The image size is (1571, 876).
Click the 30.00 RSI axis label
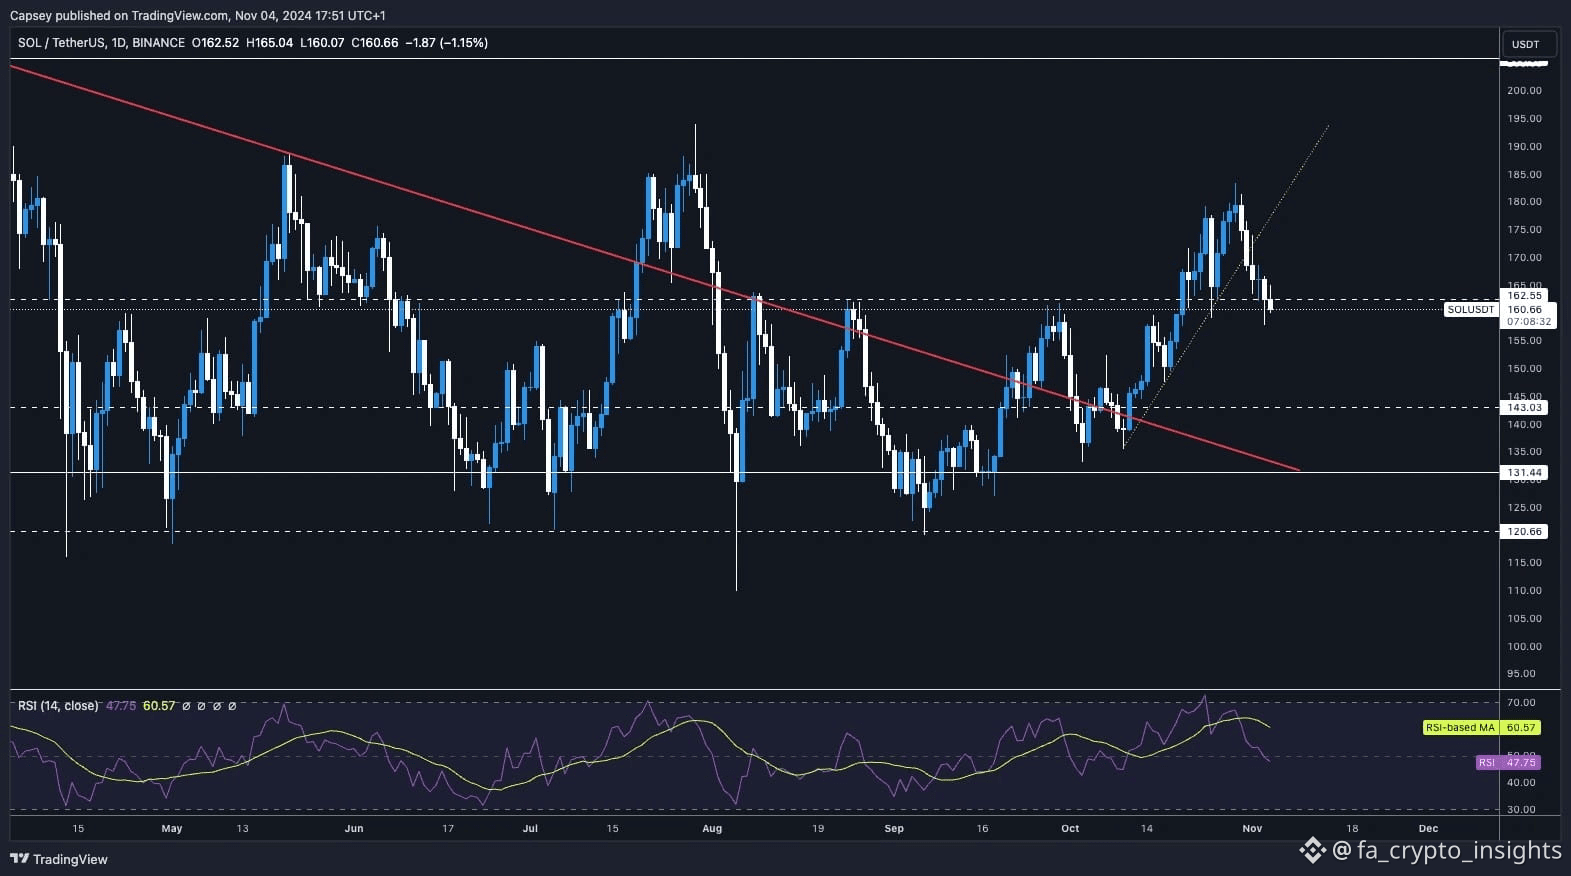tap(1522, 809)
